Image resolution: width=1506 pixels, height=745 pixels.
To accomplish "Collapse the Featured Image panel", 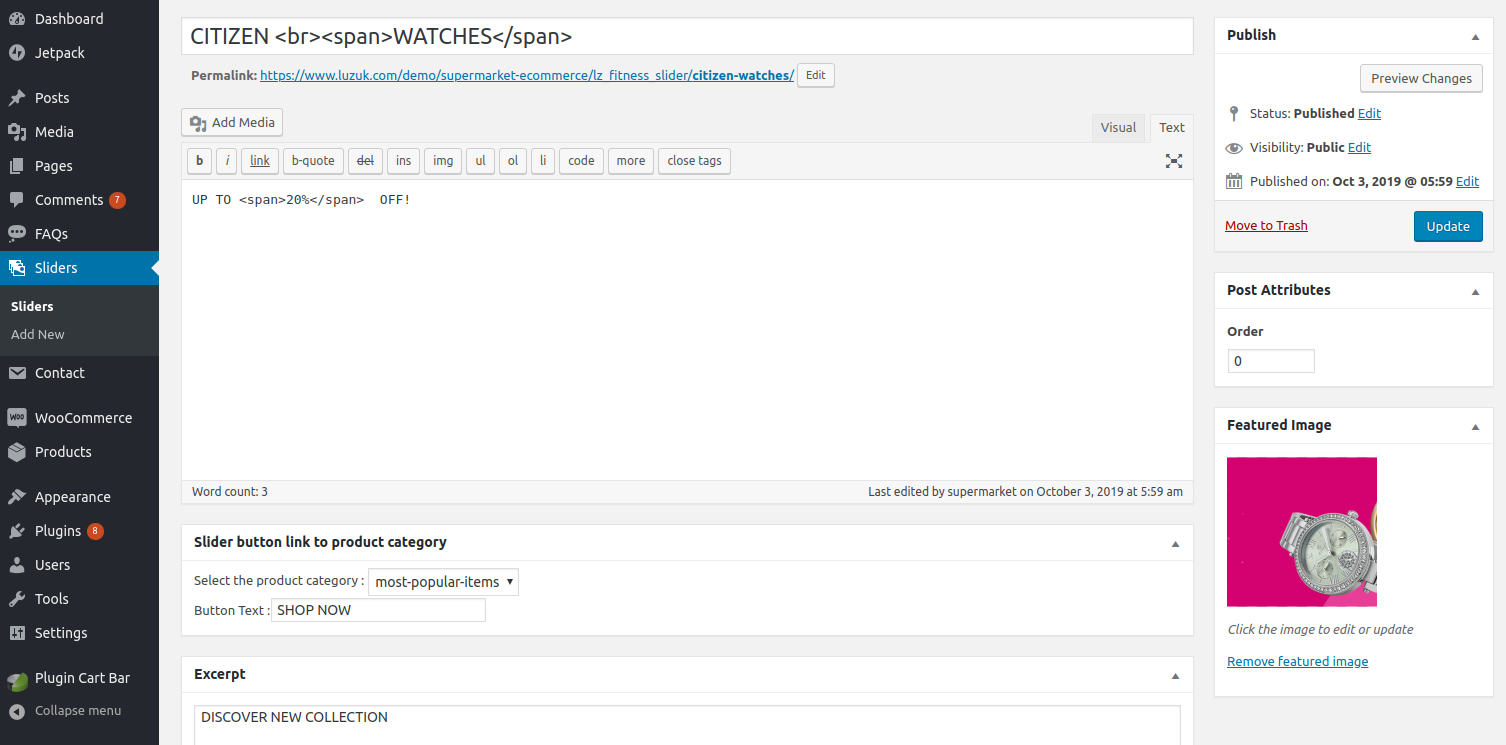I will pos(1475,426).
